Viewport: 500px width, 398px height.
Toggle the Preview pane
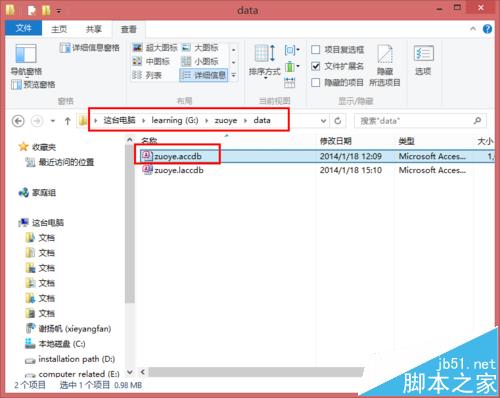(33, 85)
